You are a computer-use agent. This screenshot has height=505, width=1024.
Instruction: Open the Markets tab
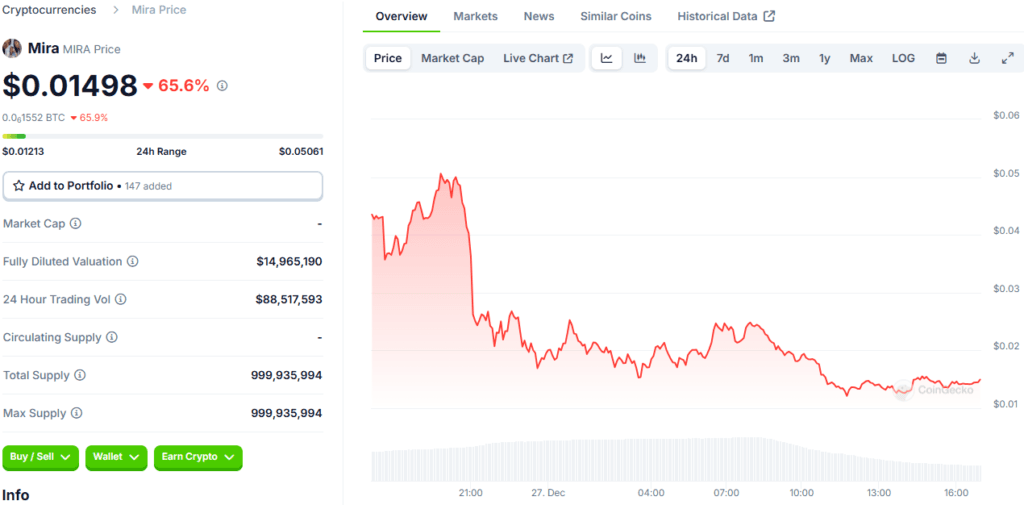click(475, 16)
